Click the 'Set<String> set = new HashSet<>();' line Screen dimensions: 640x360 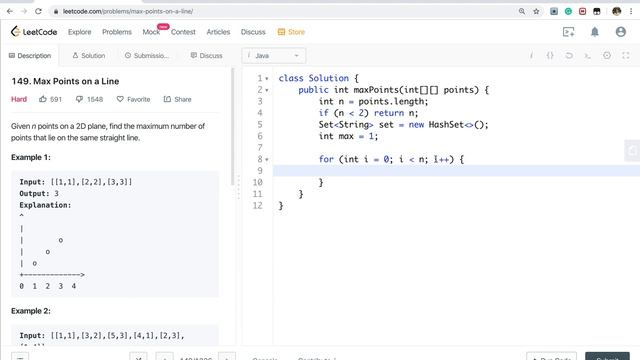403,124
